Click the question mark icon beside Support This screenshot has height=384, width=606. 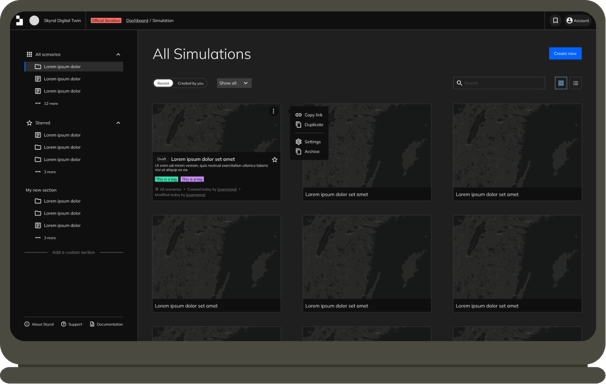(x=63, y=324)
